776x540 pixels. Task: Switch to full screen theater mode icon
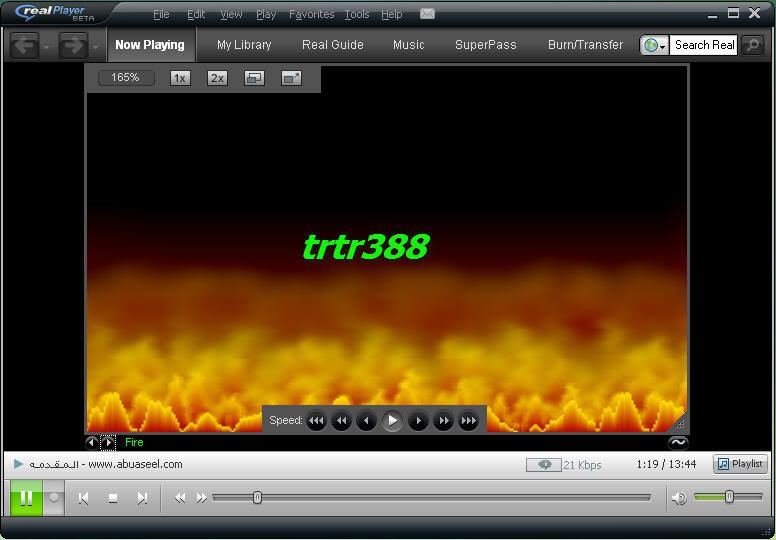291,78
